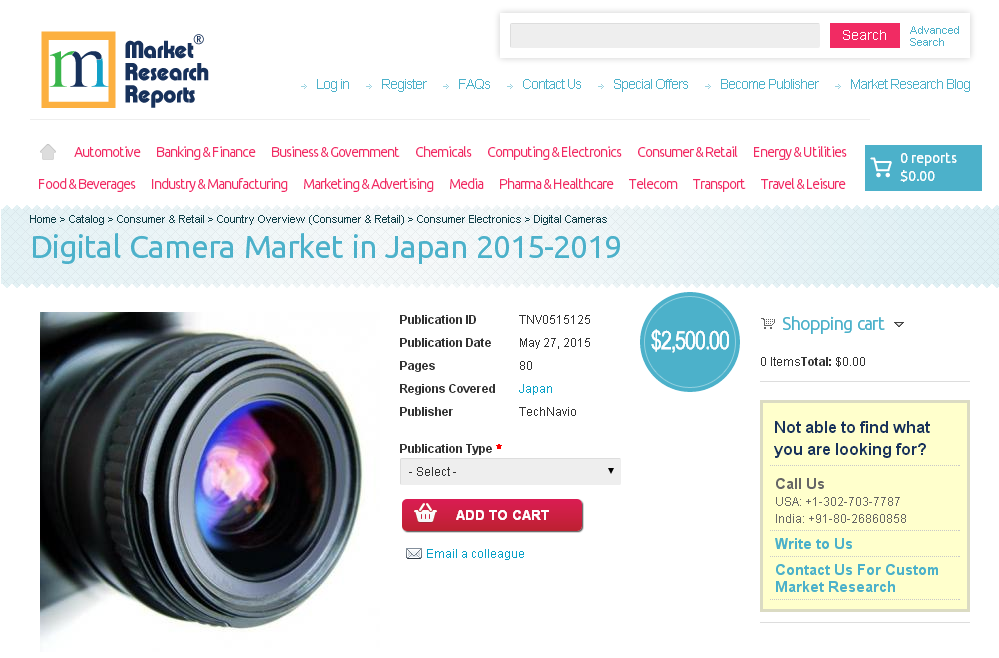999x658 pixels.
Task: Open Advanced Search
Action: click(x=934, y=35)
